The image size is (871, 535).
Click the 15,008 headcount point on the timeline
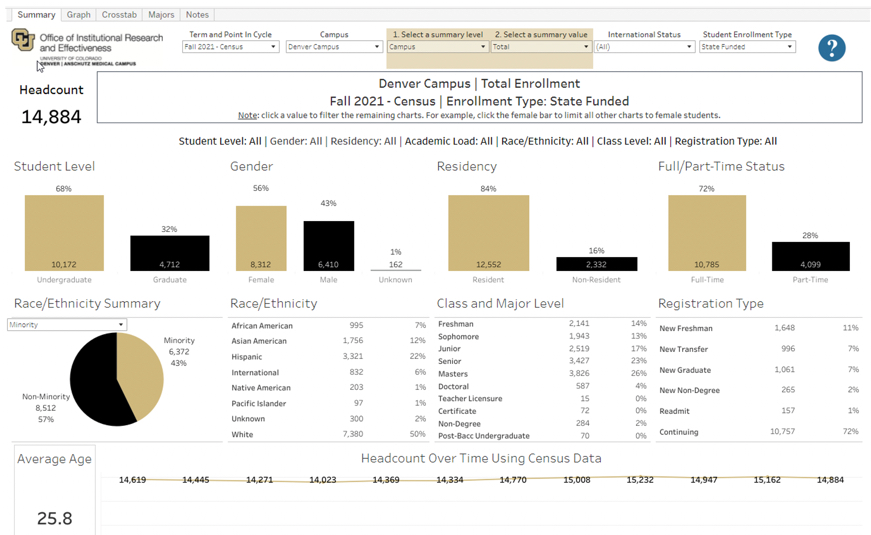[577, 479]
